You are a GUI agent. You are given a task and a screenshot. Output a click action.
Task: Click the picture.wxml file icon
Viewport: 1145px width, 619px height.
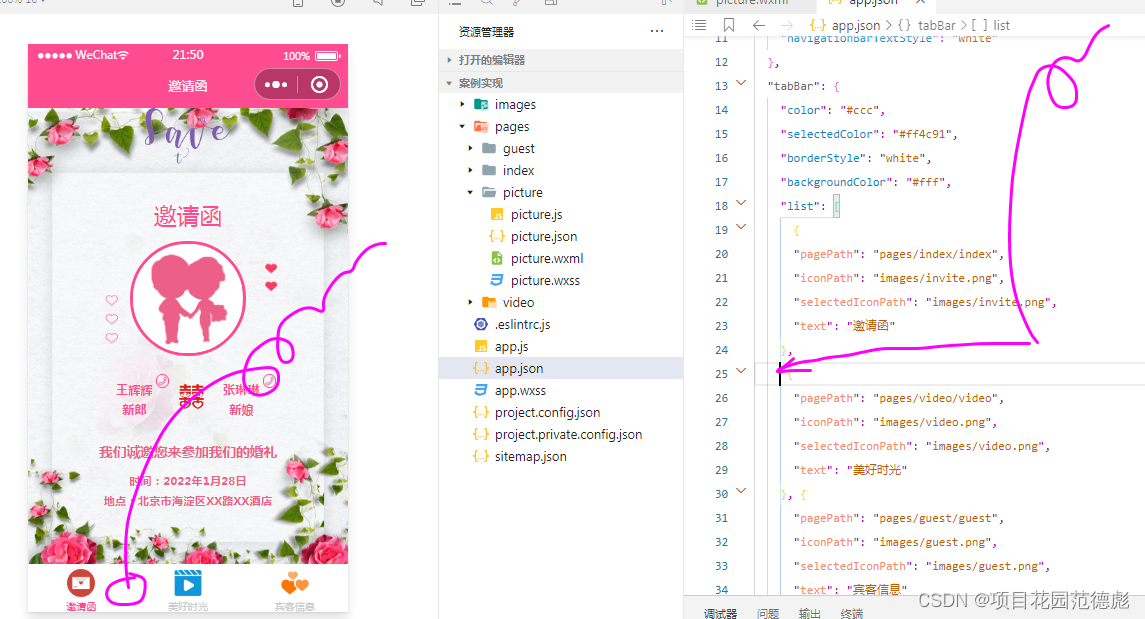point(497,258)
